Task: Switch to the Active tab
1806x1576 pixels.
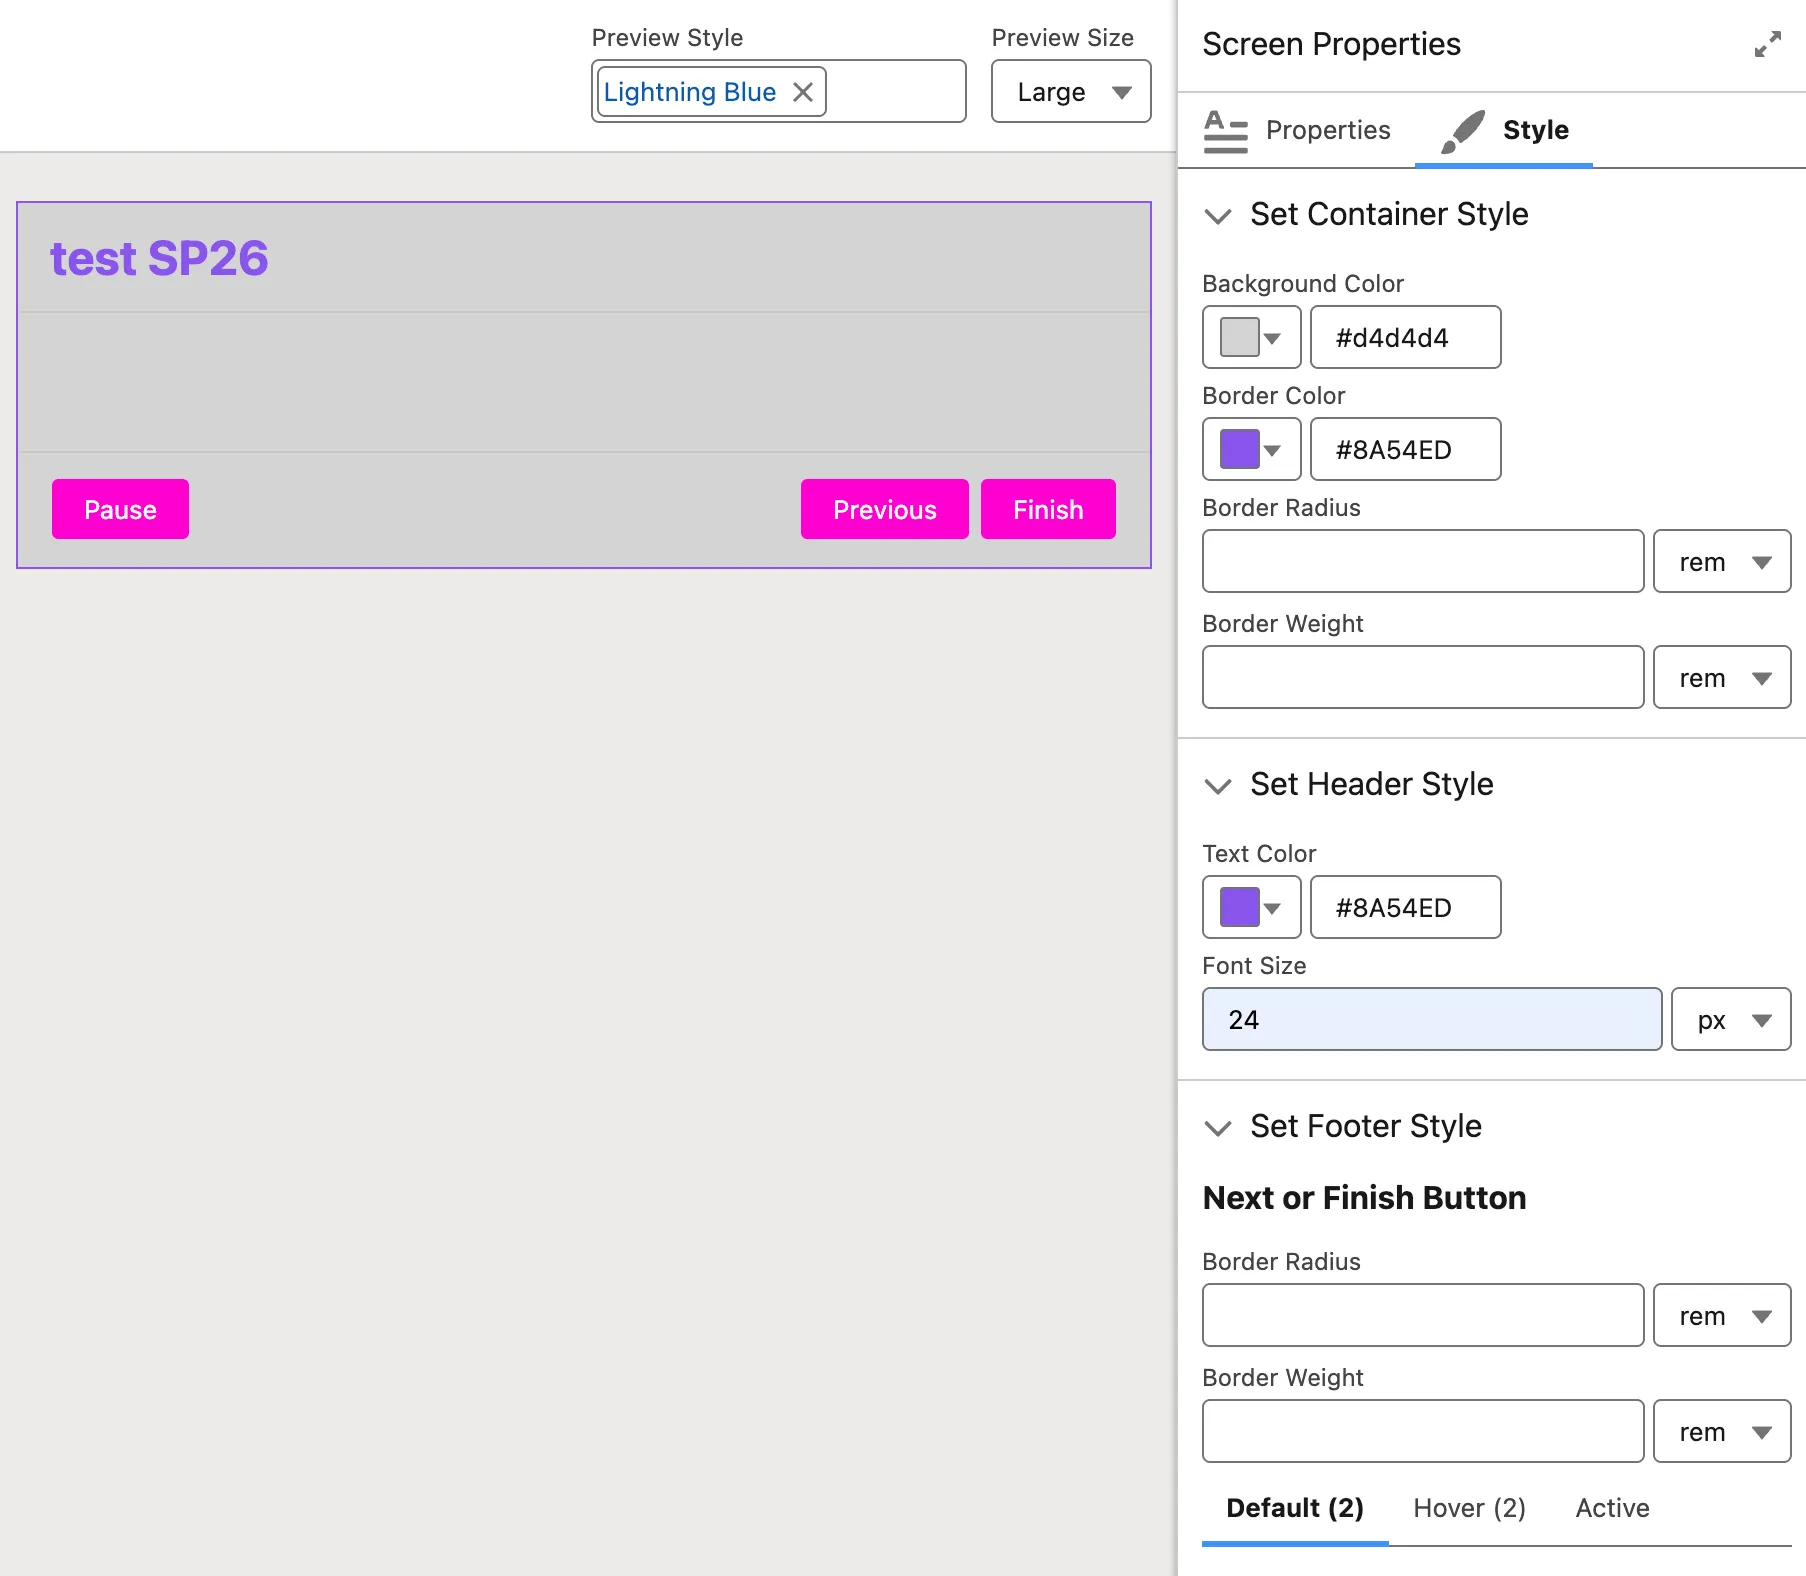Action: pyautogui.click(x=1611, y=1508)
